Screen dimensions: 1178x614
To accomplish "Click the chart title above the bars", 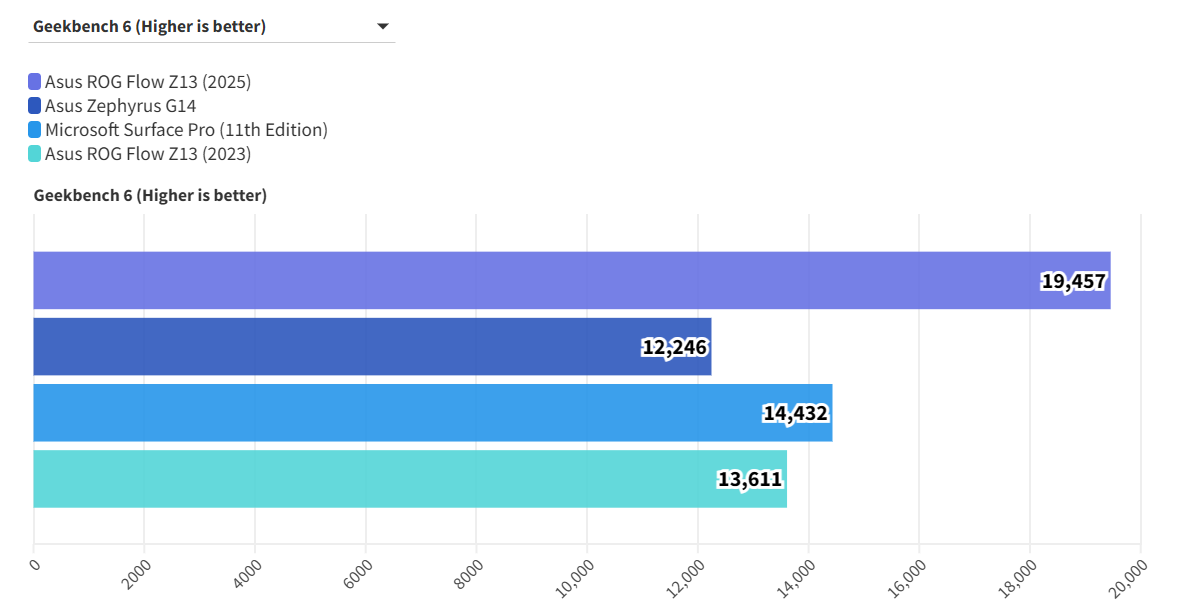I will (x=150, y=196).
